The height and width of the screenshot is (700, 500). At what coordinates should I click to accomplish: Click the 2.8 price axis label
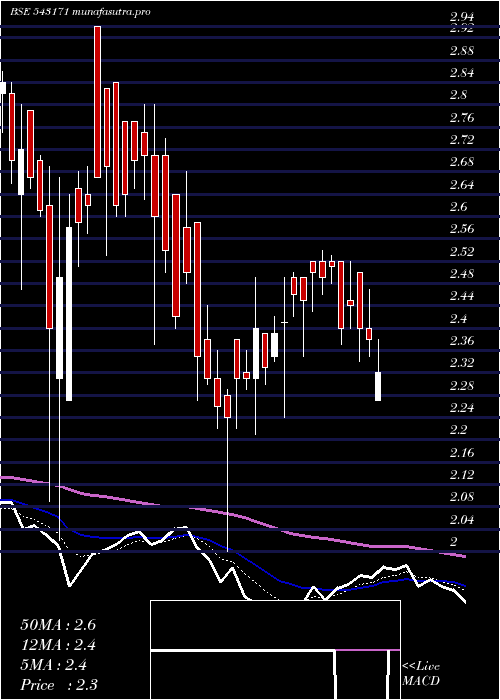[458, 95]
